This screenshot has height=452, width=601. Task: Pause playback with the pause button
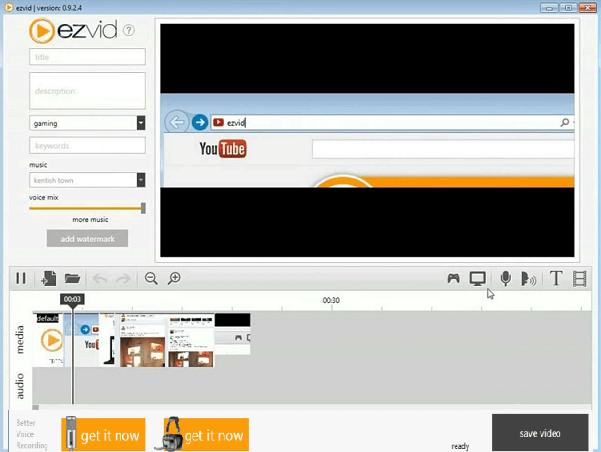click(x=21, y=278)
